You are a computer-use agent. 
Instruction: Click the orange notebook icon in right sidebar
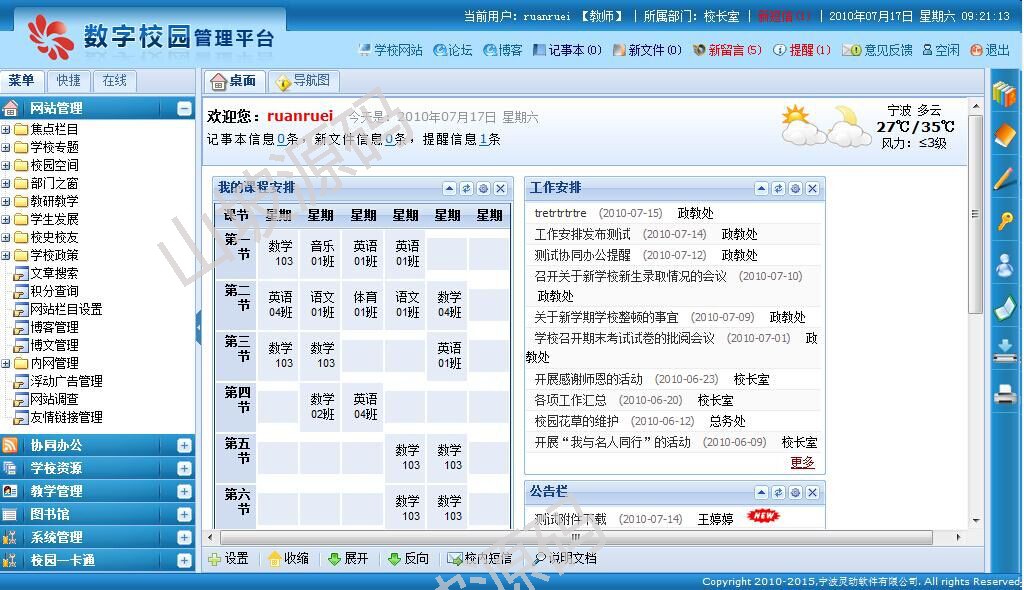click(x=1004, y=135)
